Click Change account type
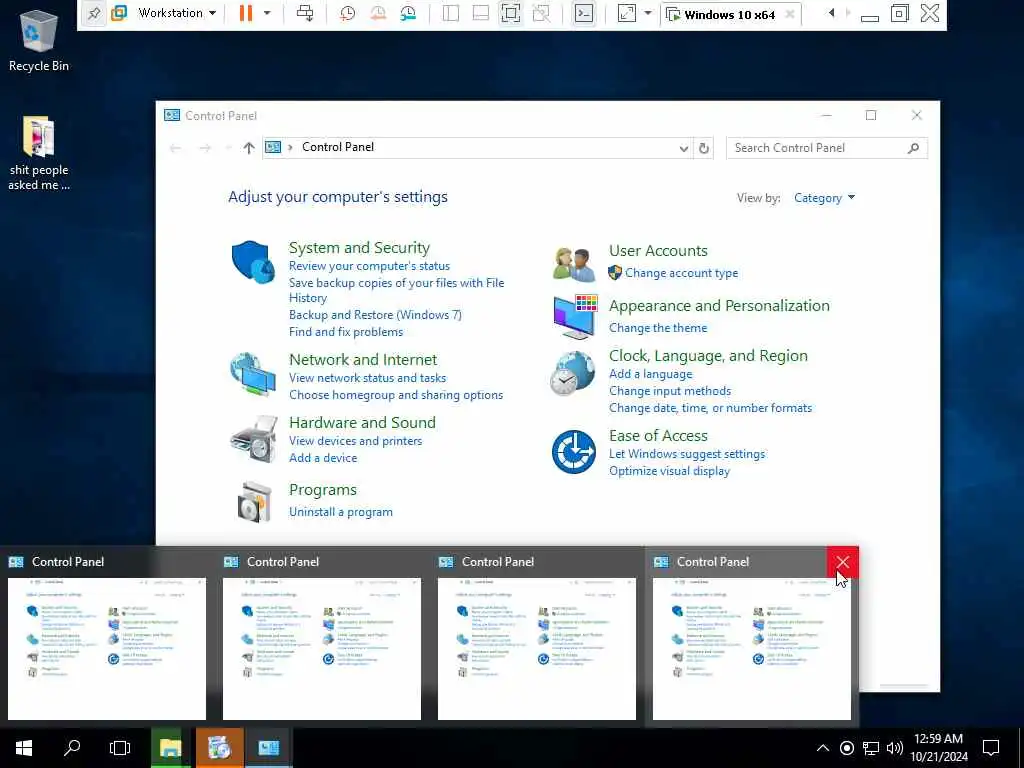1024x768 pixels. click(x=681, y=273)
